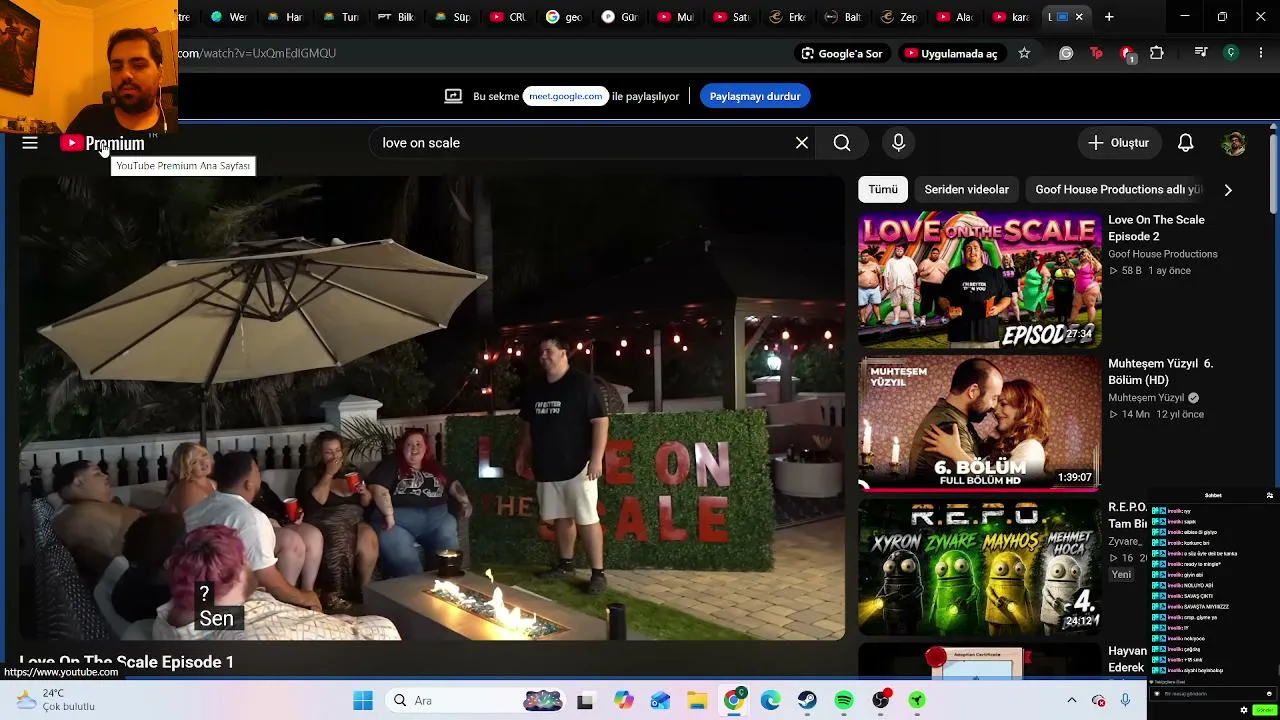Screen dimensions: 1280x720
Task: Open File Explorer from the taskbar
Action: click(697, 700)
